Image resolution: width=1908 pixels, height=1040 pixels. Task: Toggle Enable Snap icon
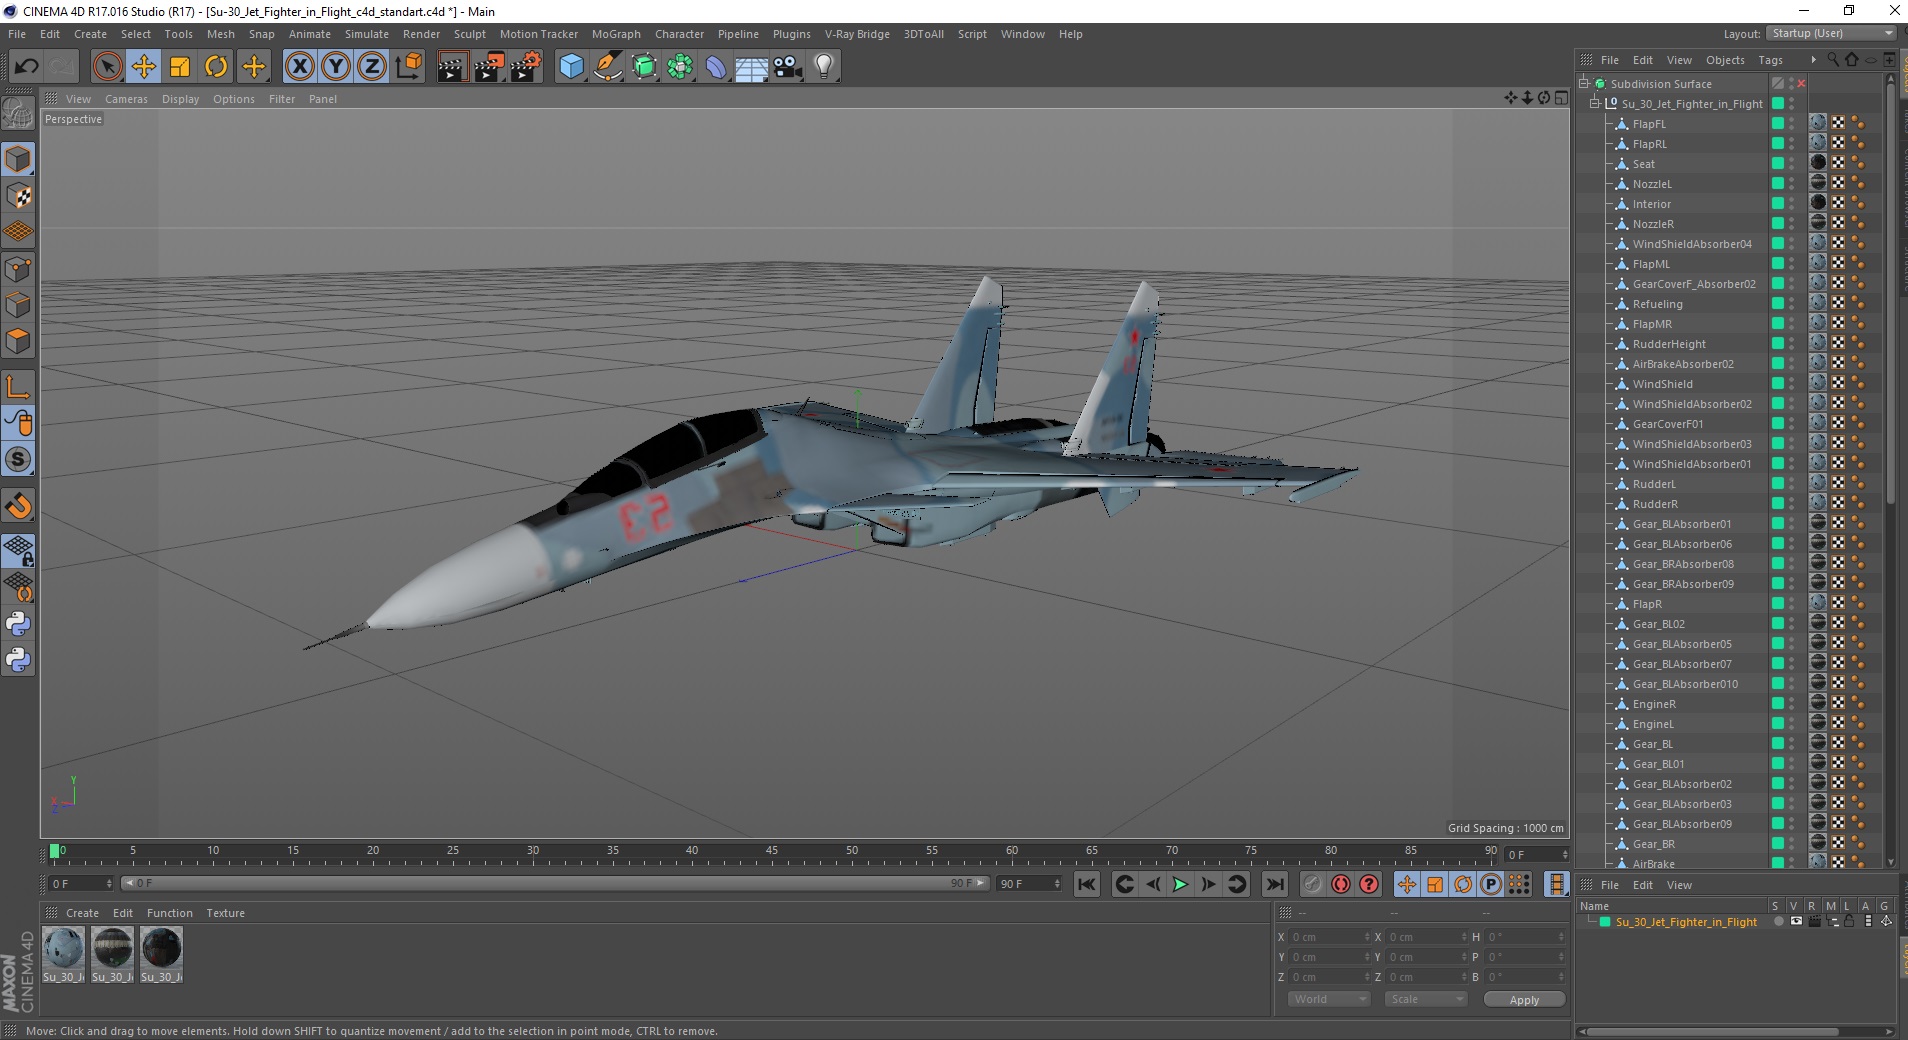[18, 506]
